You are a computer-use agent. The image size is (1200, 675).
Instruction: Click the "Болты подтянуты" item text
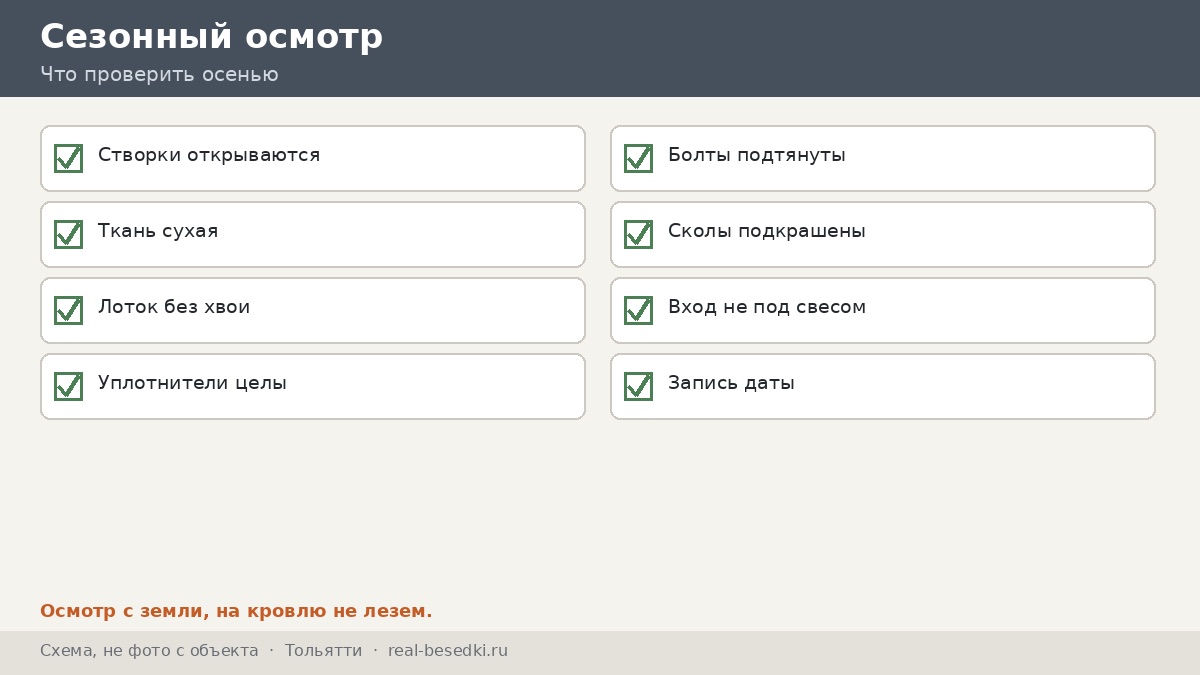[757, 155]
